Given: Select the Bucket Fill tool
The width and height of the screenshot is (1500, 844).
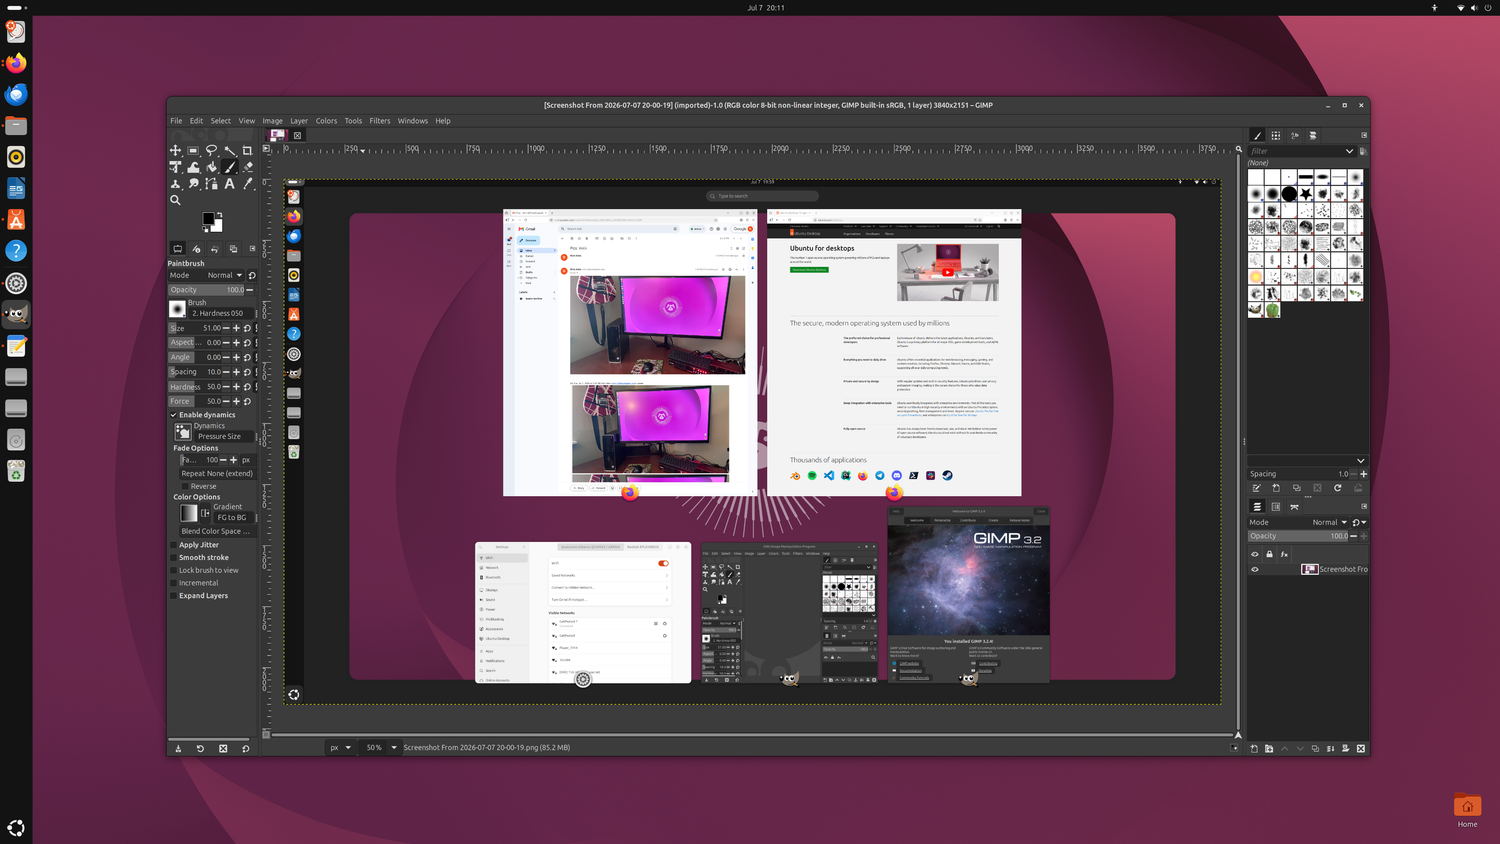Looking at the screenshot, I should point(211,167).
